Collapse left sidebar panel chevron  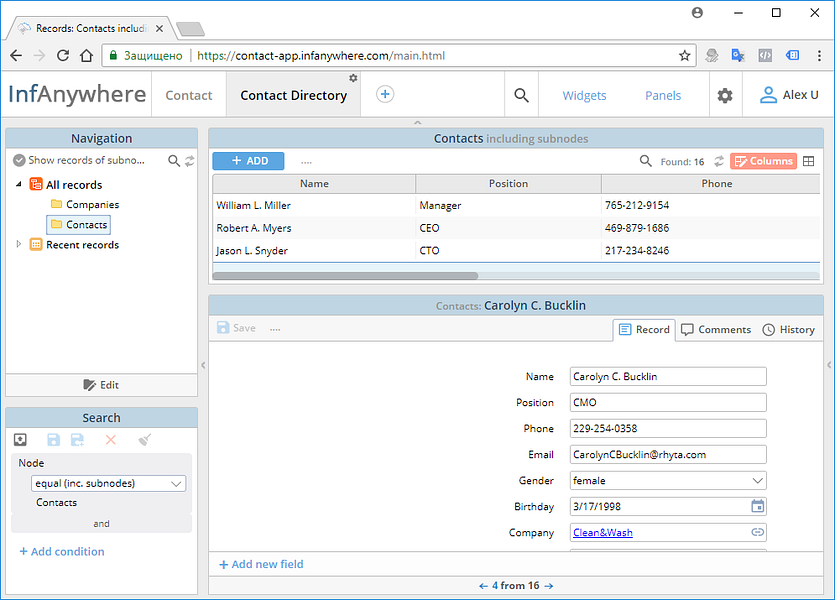coord(203,365)
